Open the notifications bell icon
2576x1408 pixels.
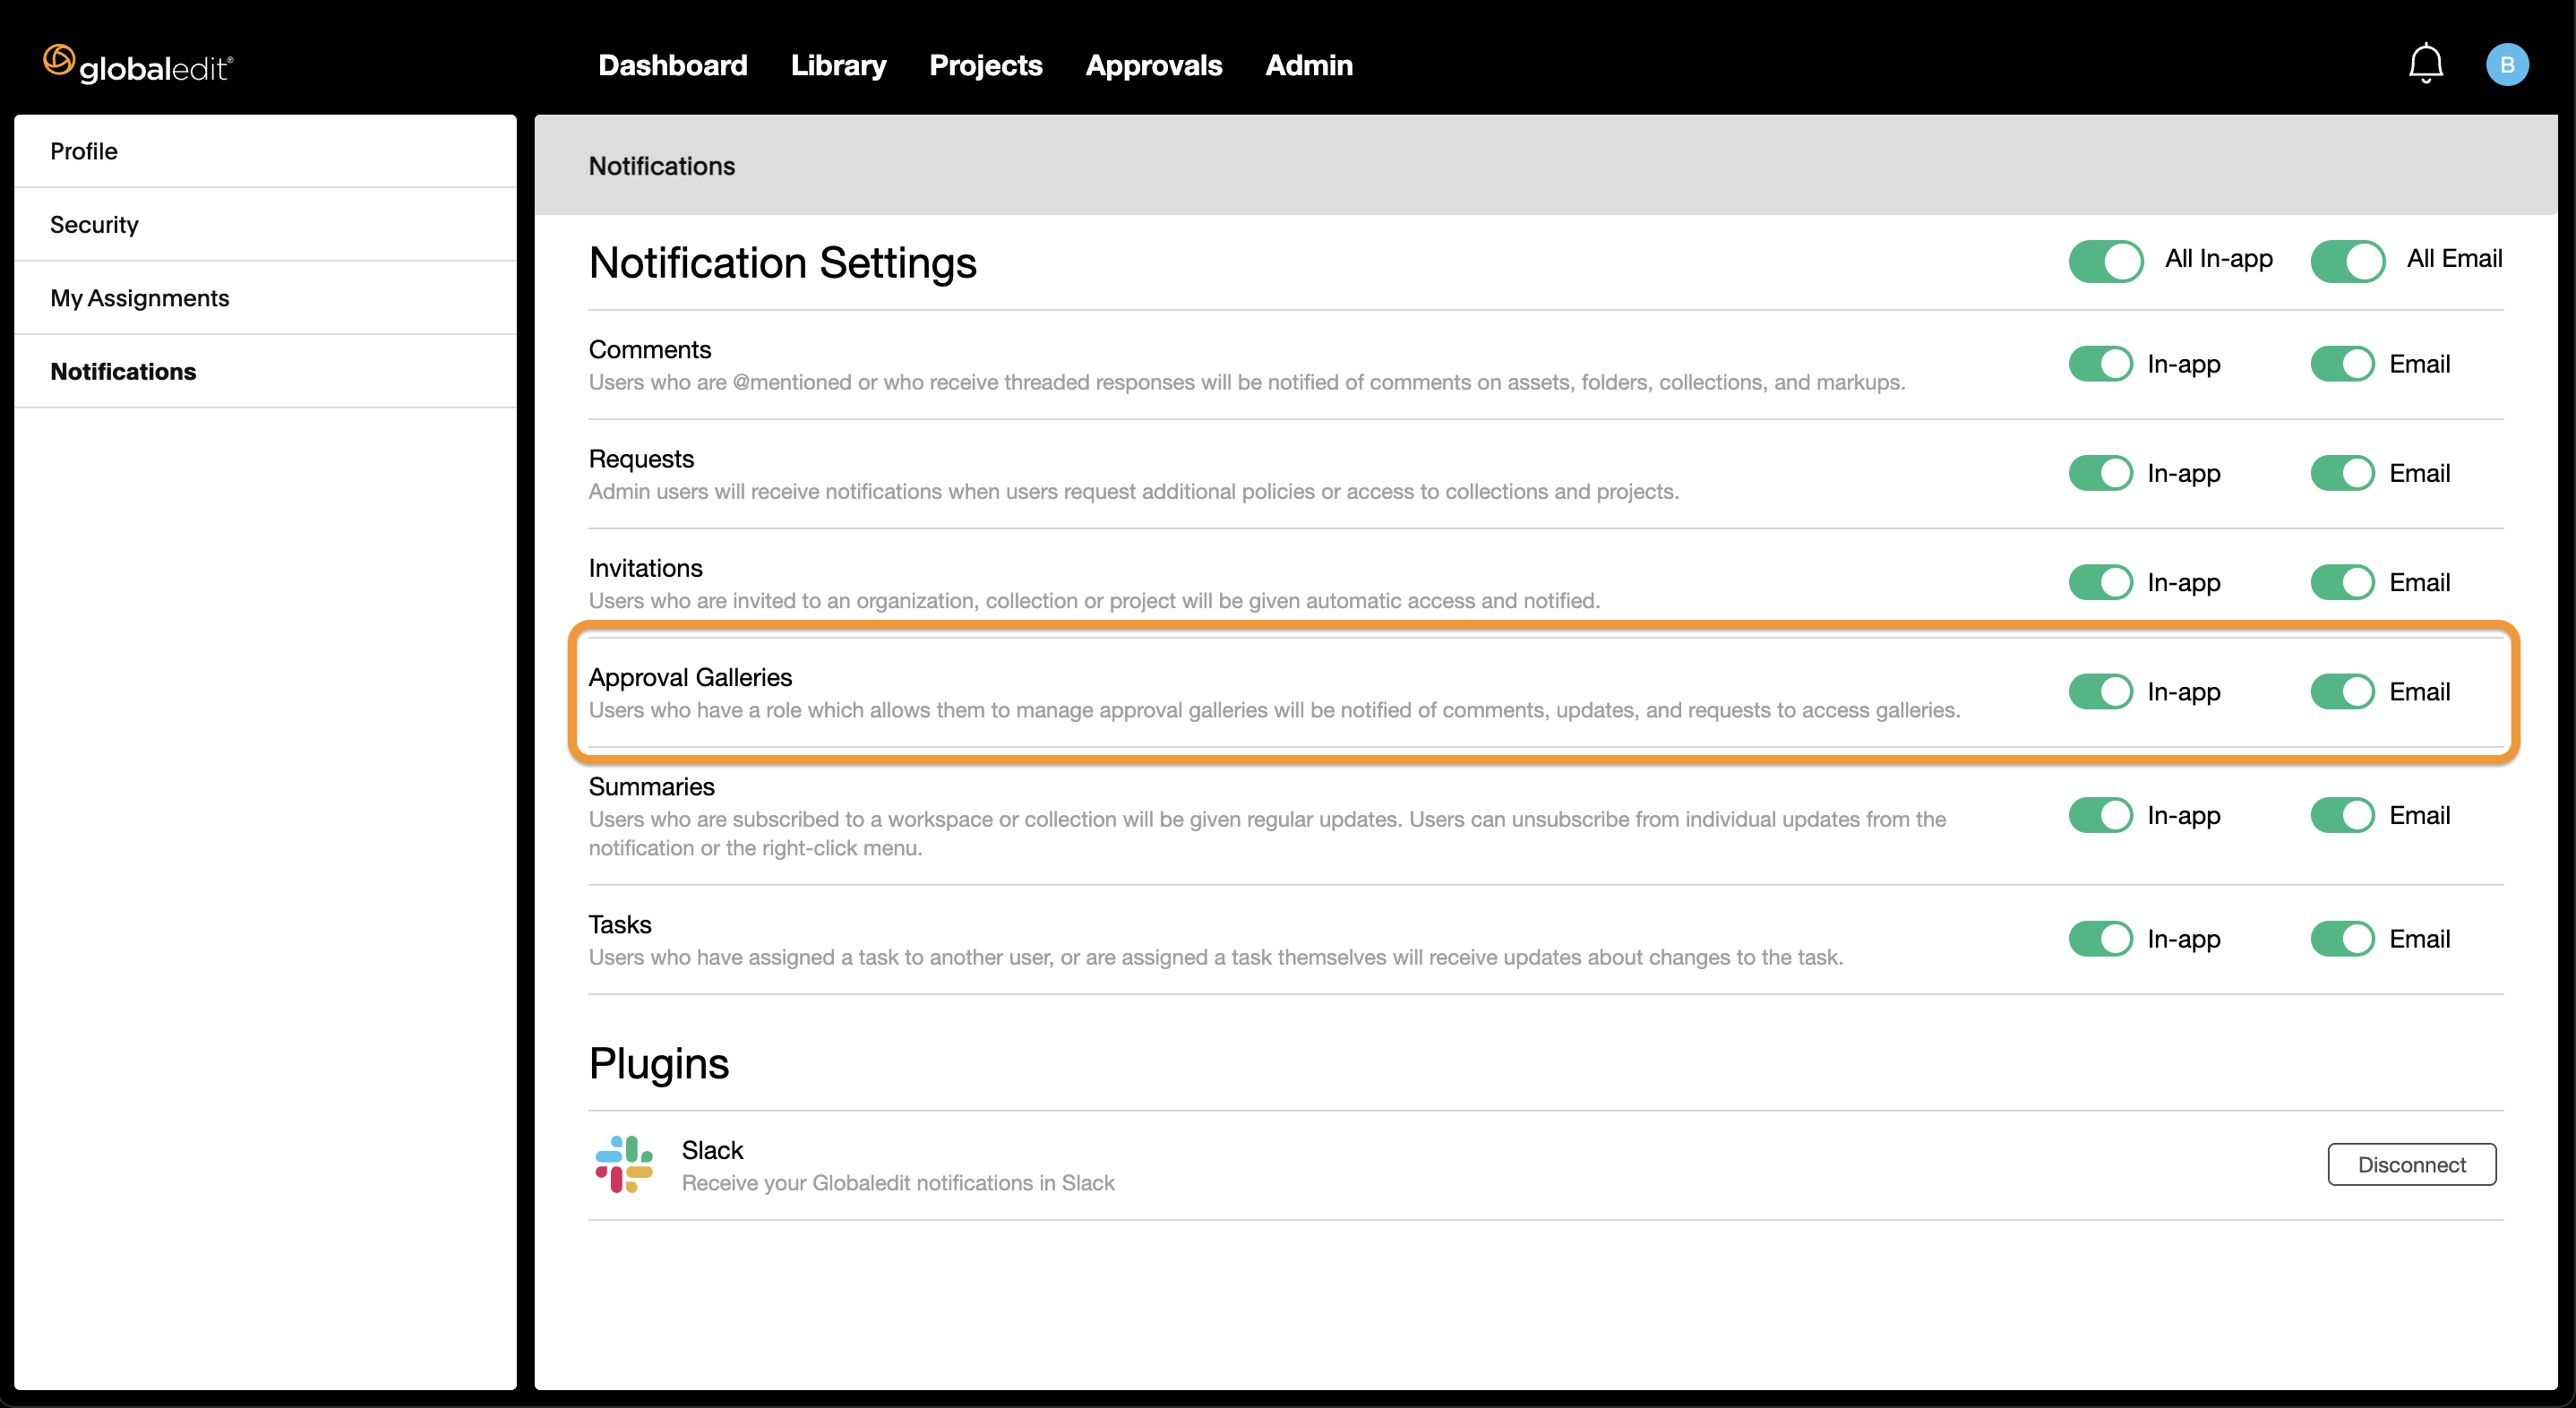(x=2425, y=64)
